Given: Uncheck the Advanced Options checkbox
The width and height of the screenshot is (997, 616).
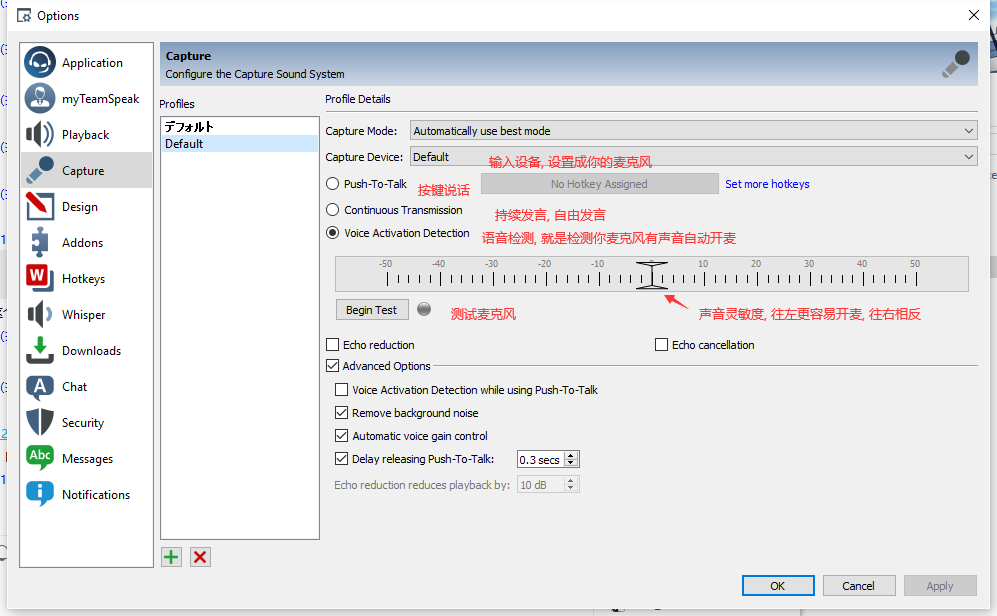Looking at the screenshot, I should click(x=333, y=366).
